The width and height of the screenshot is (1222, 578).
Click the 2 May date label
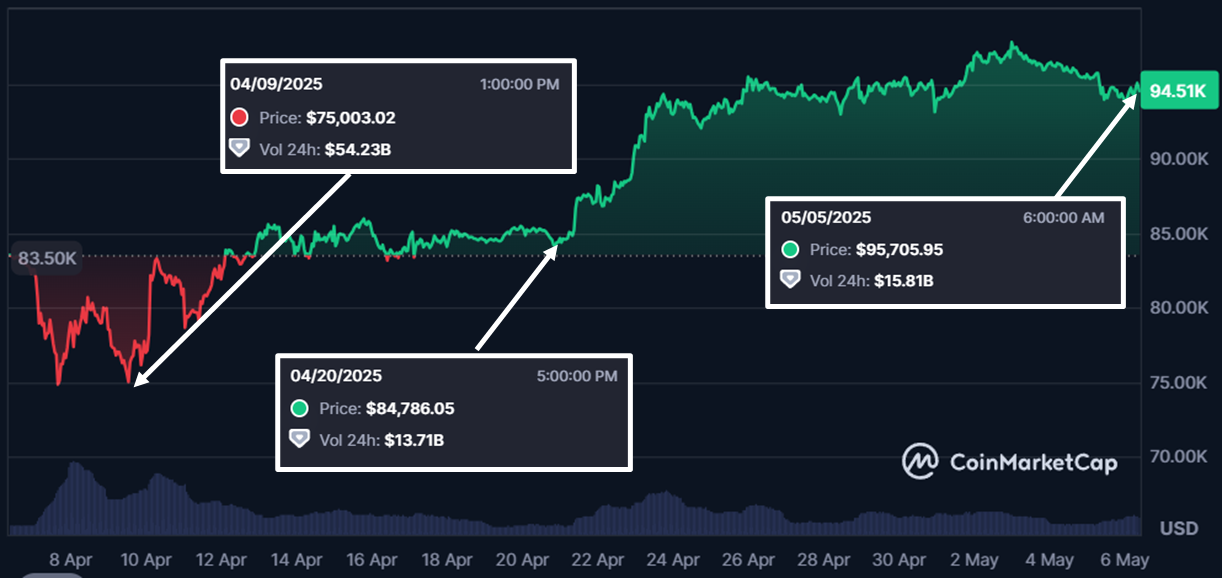coord(976,559)
